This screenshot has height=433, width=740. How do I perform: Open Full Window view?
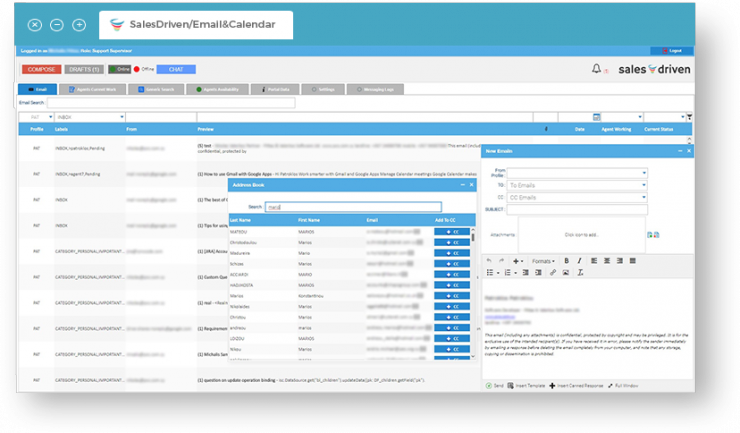click(x=623, y=386)
